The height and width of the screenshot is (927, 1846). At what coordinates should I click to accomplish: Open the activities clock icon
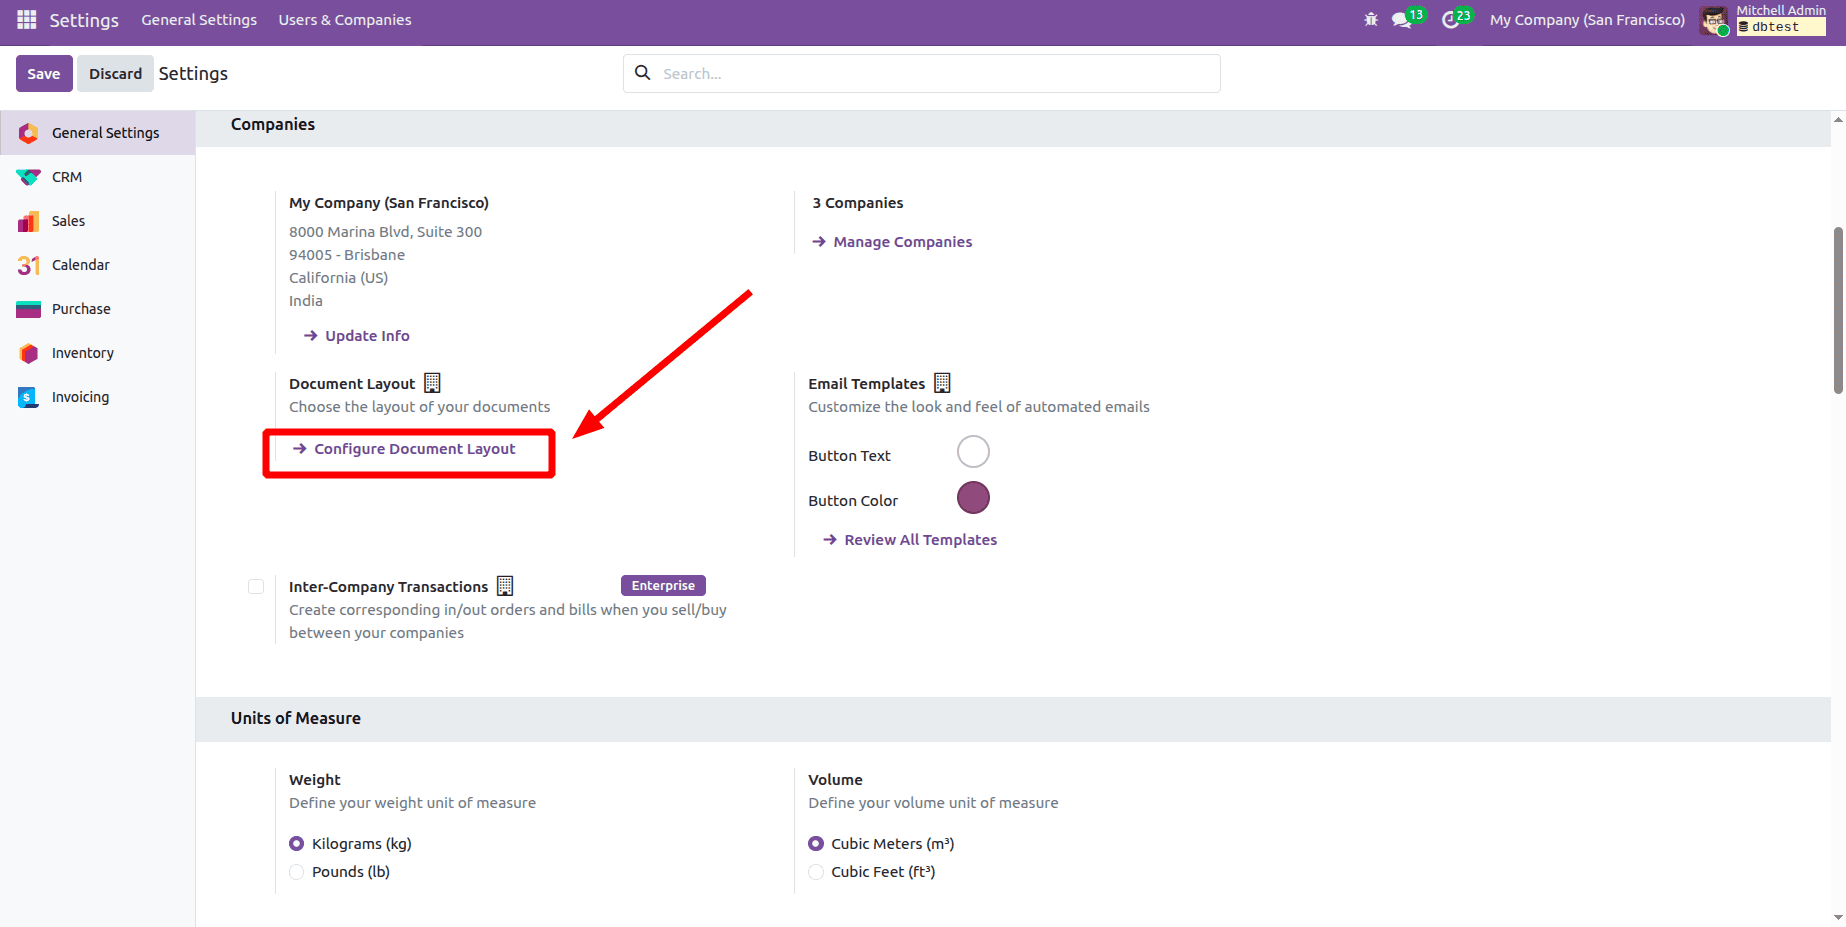pyautogui.click(x=1450, y=20)
